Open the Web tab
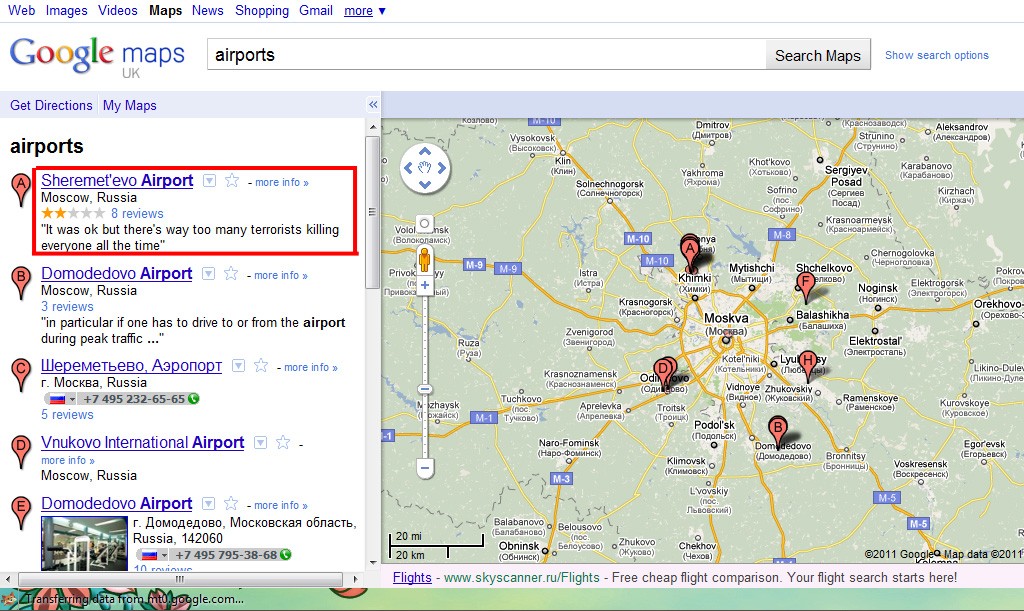This screenshot has height=611, width=1024. [x=22, y=10]
